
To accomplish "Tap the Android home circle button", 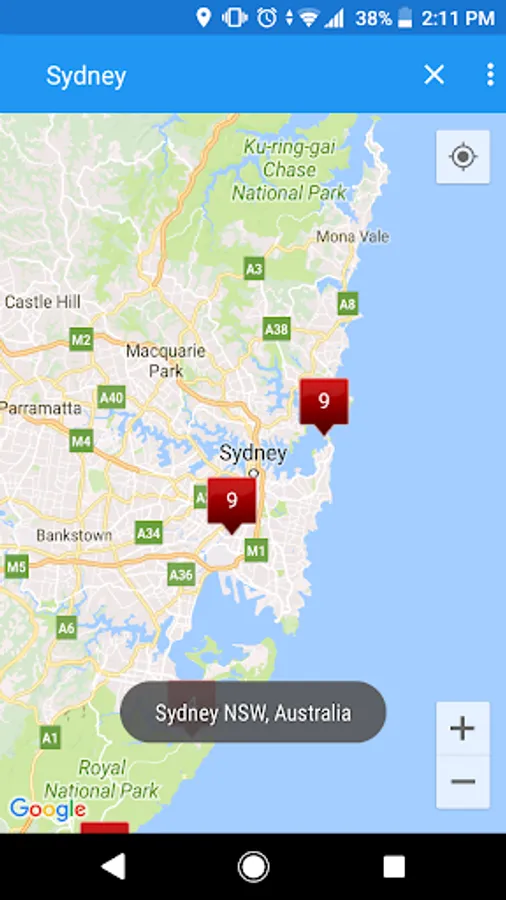I will click(253, 867).
